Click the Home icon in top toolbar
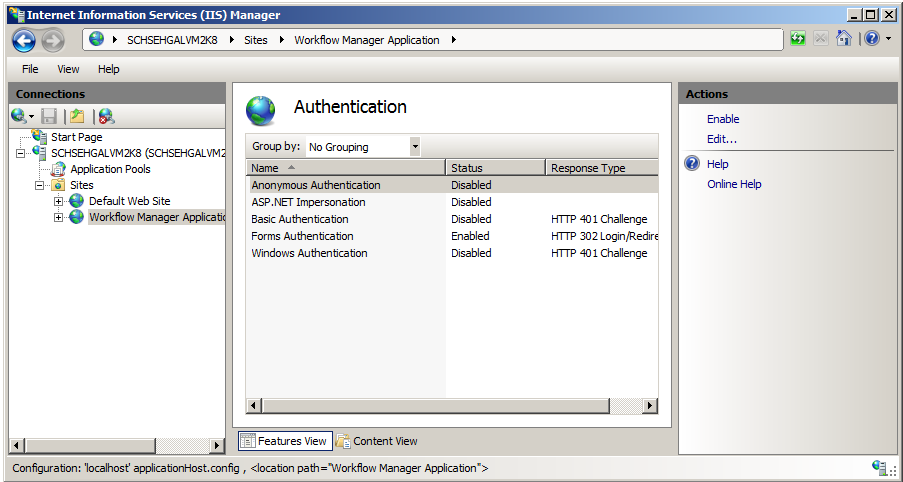This screenshot has height=482, width=903. coord(844,40)
